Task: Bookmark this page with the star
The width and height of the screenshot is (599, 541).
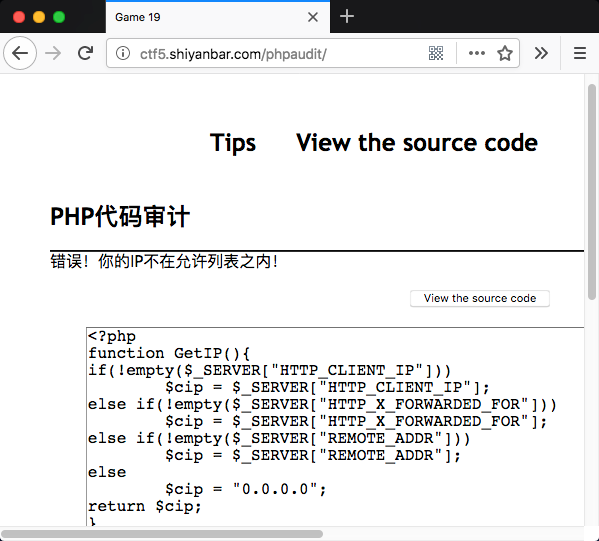Action: pos(505,53)
